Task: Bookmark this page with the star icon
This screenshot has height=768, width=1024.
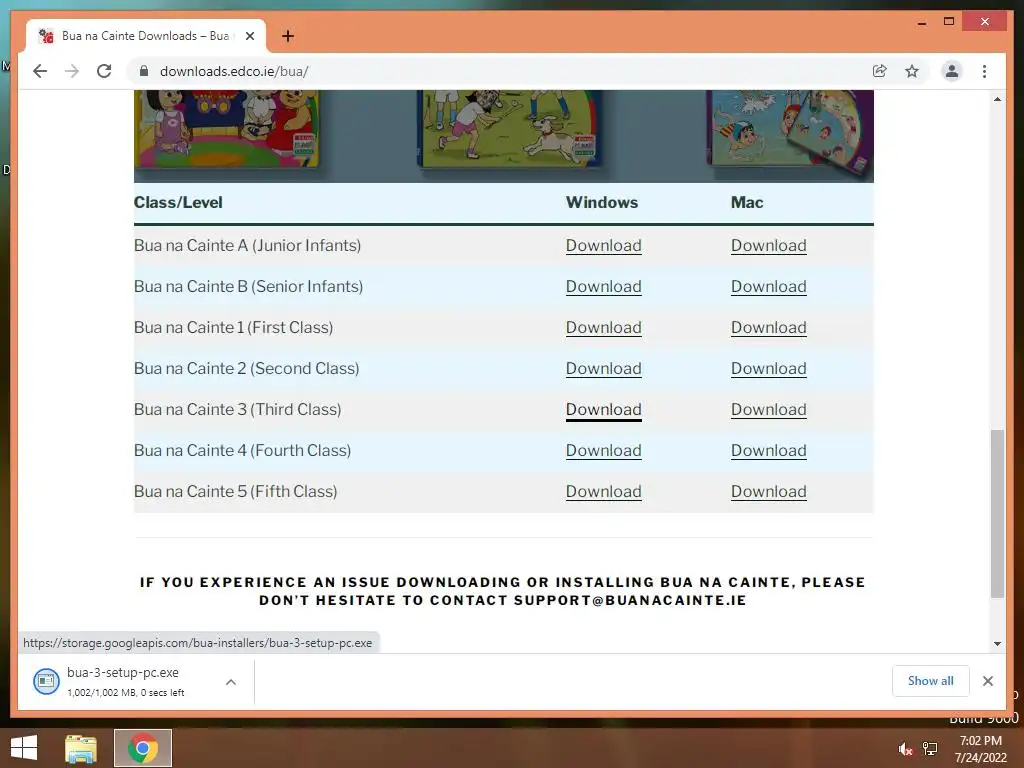Action: [912, 71]
